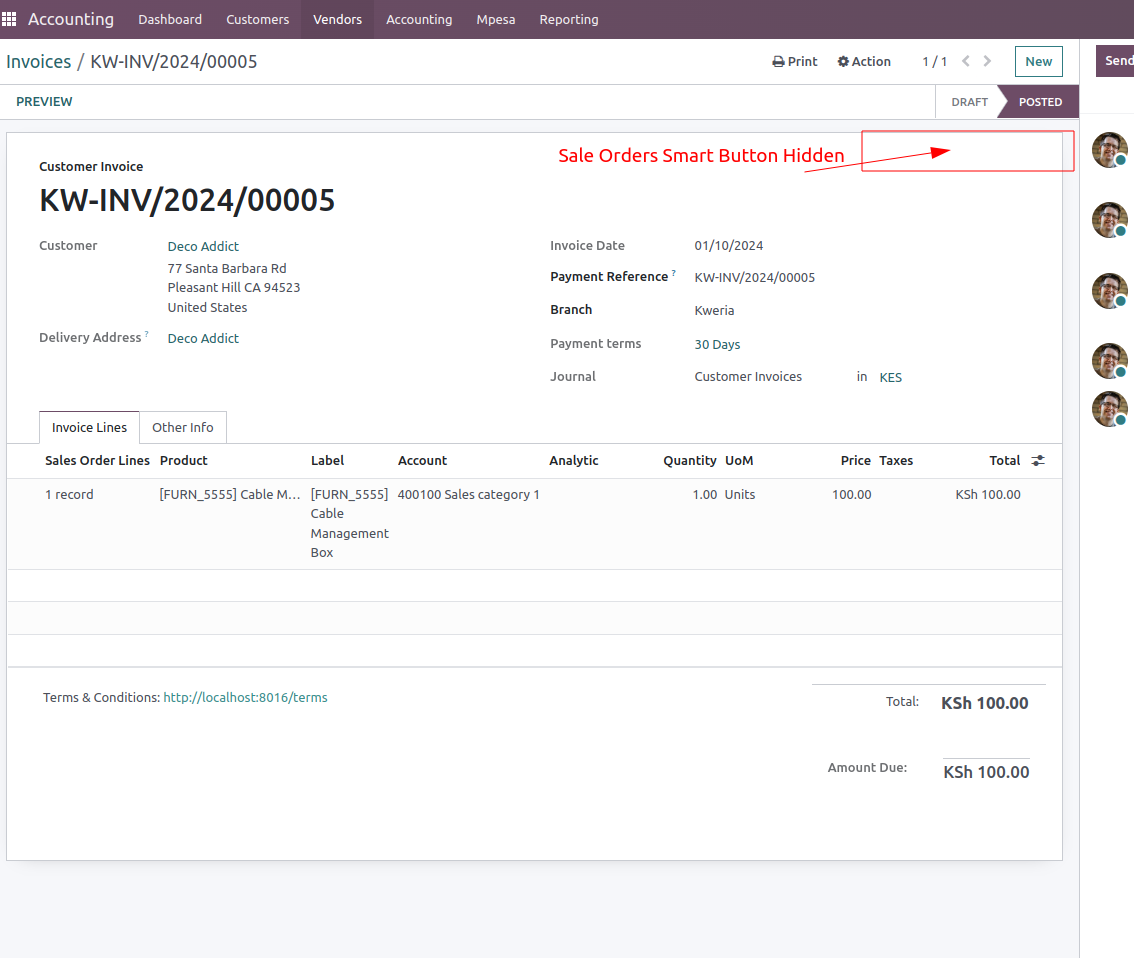
Task: Open the Reporting menu
Action: (568, 19)
